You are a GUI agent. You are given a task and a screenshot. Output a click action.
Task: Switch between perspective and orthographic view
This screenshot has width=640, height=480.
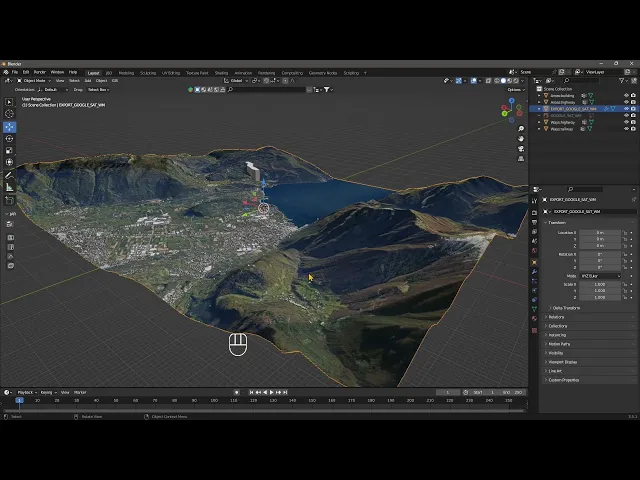(521, 159)
